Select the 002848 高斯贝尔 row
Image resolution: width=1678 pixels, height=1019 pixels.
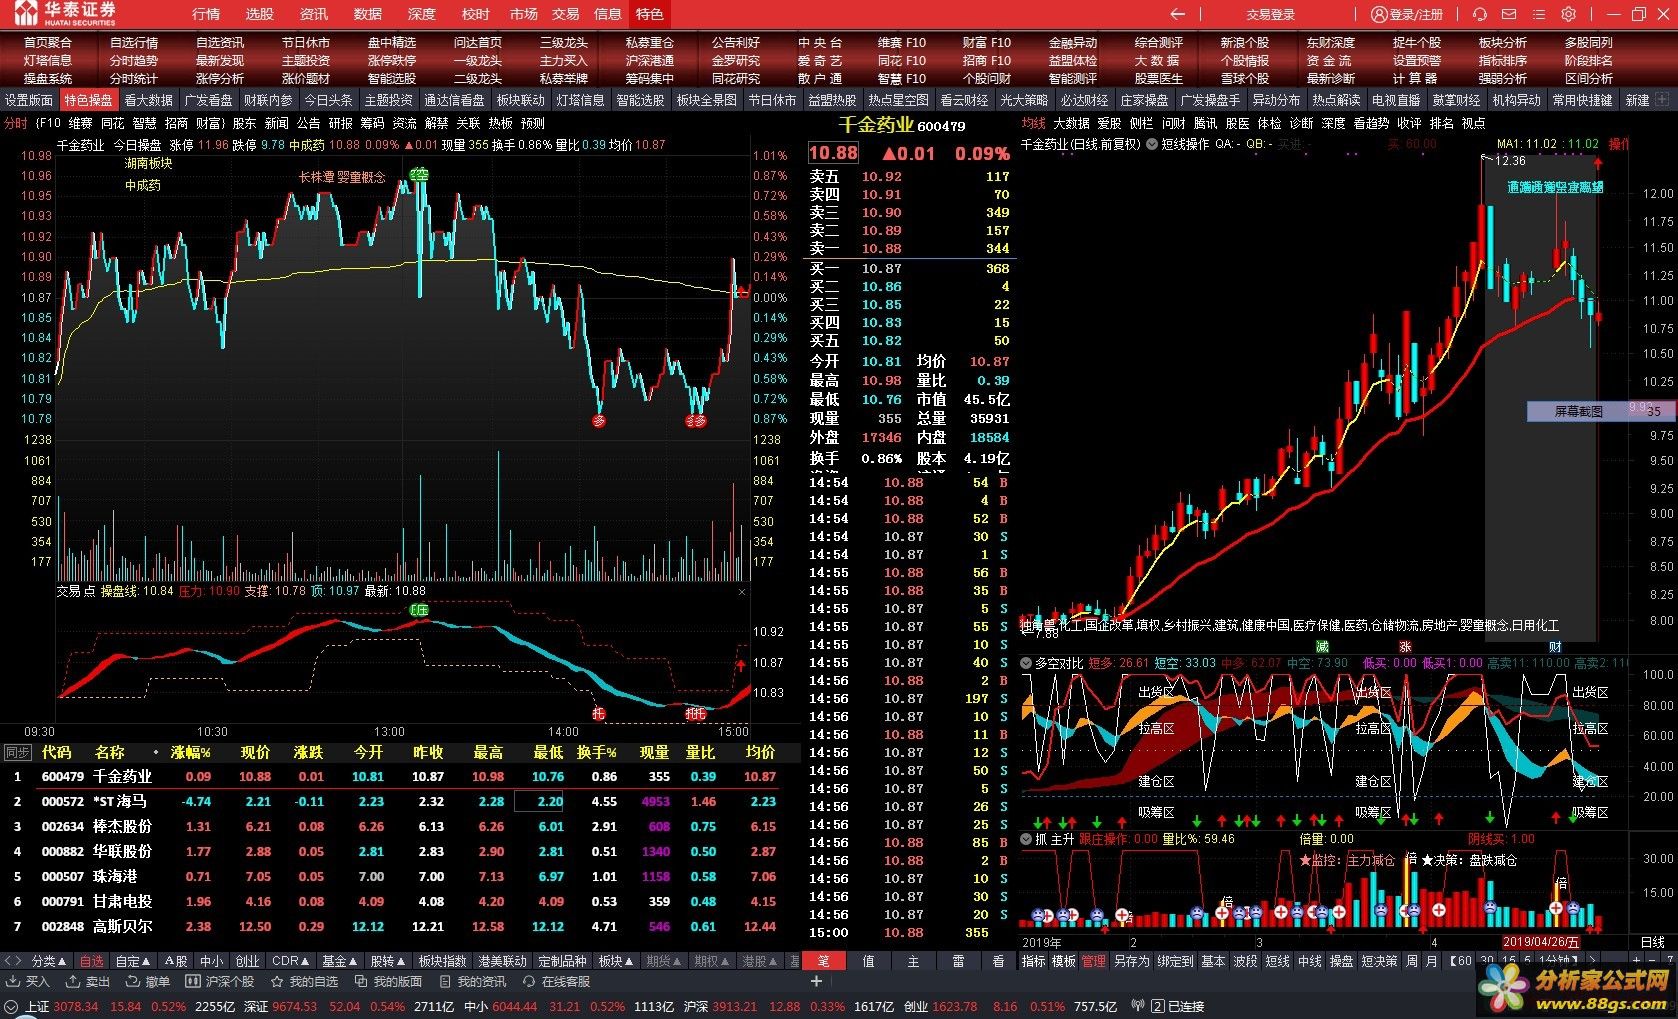[x=400, y=927]
